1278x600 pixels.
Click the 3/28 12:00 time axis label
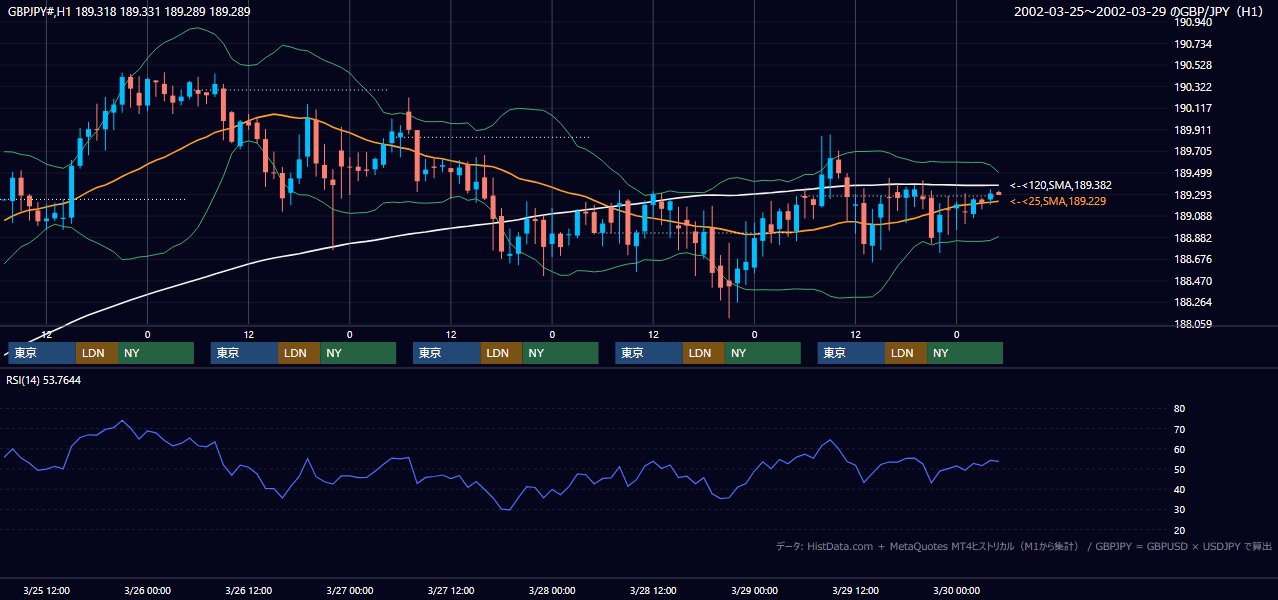point(653,590)
